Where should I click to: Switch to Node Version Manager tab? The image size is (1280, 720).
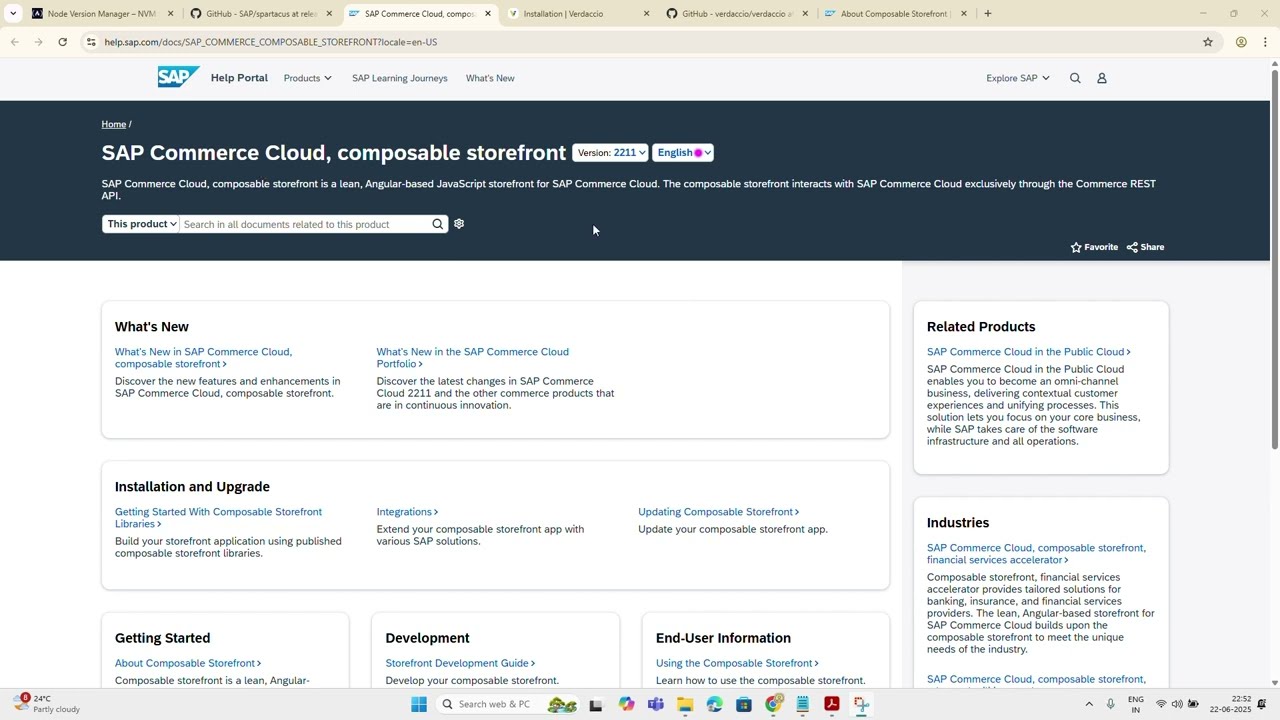pyautogui.click(x=102, y=14)
